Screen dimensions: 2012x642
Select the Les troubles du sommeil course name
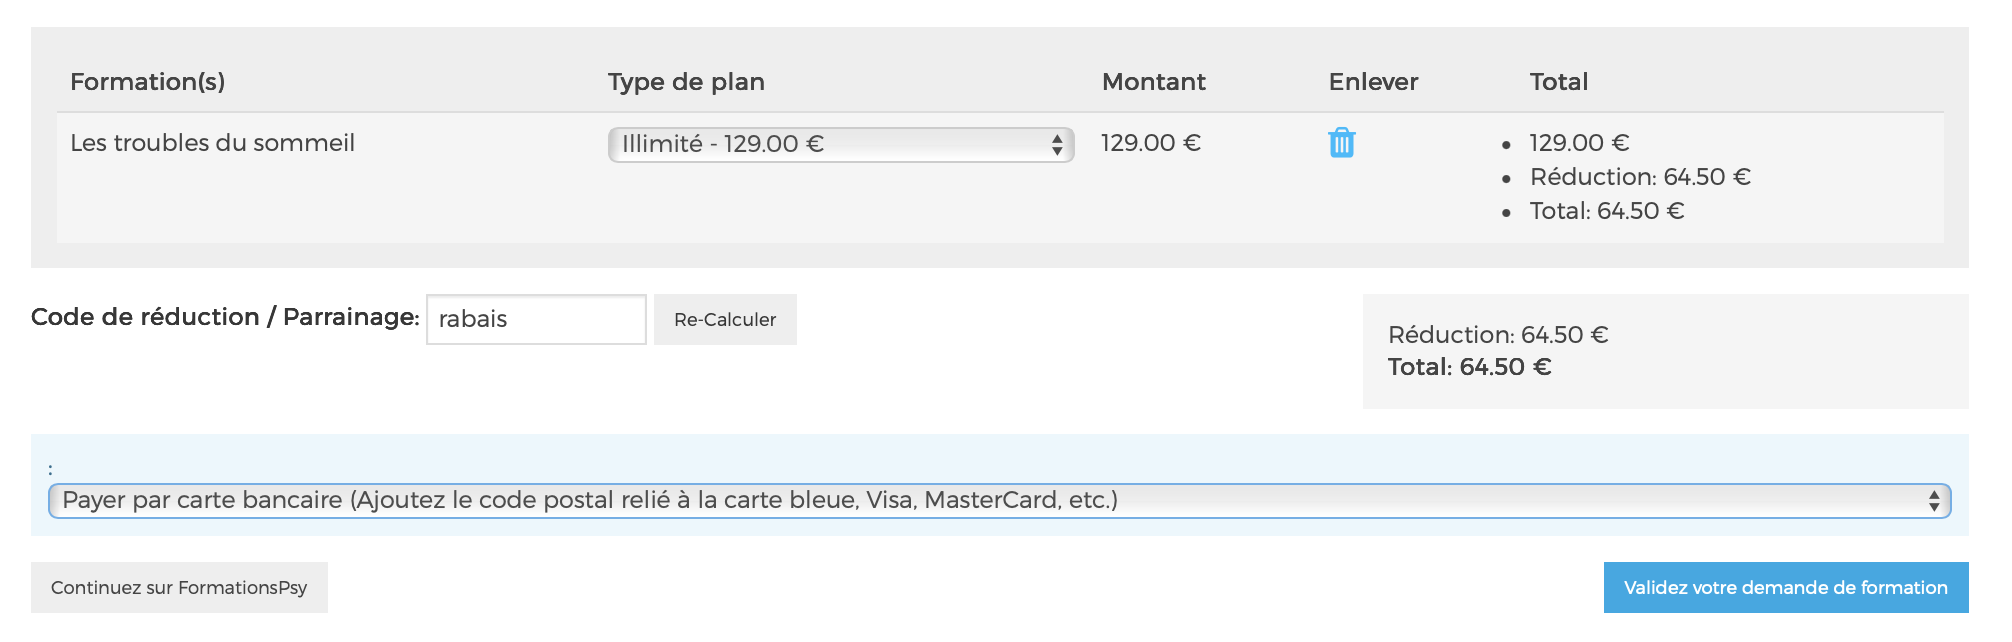[212, 143]
